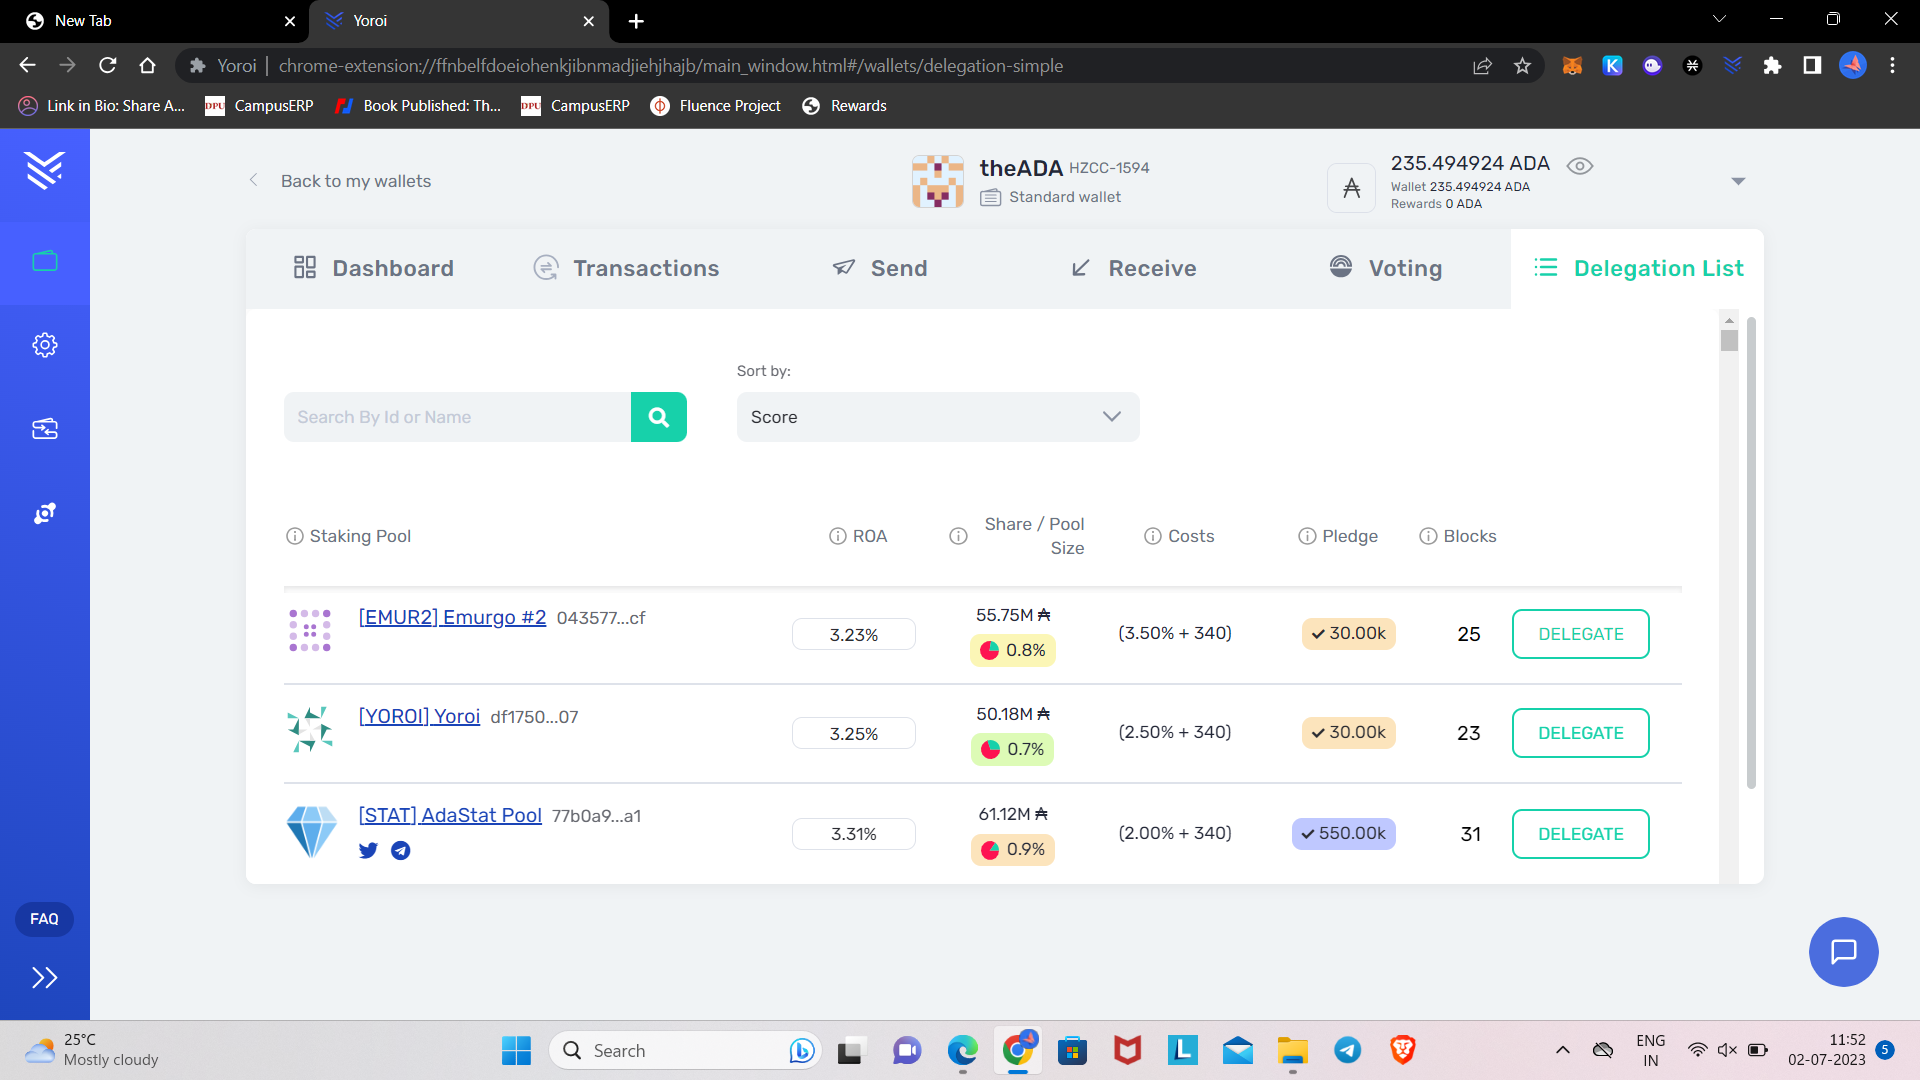Expand the wallet details using the top-right arrow

pos(1739,181)
